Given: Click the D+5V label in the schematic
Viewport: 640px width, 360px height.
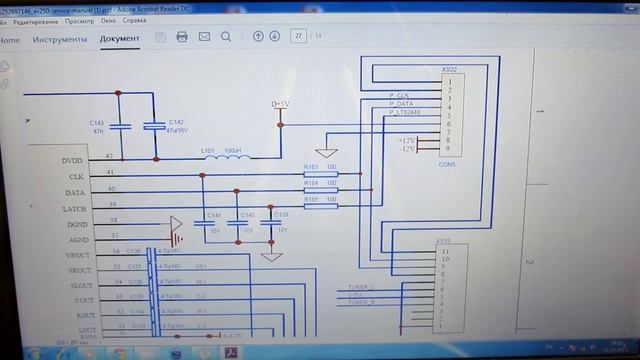Looking at the screenshot, I should click(280, 104).
